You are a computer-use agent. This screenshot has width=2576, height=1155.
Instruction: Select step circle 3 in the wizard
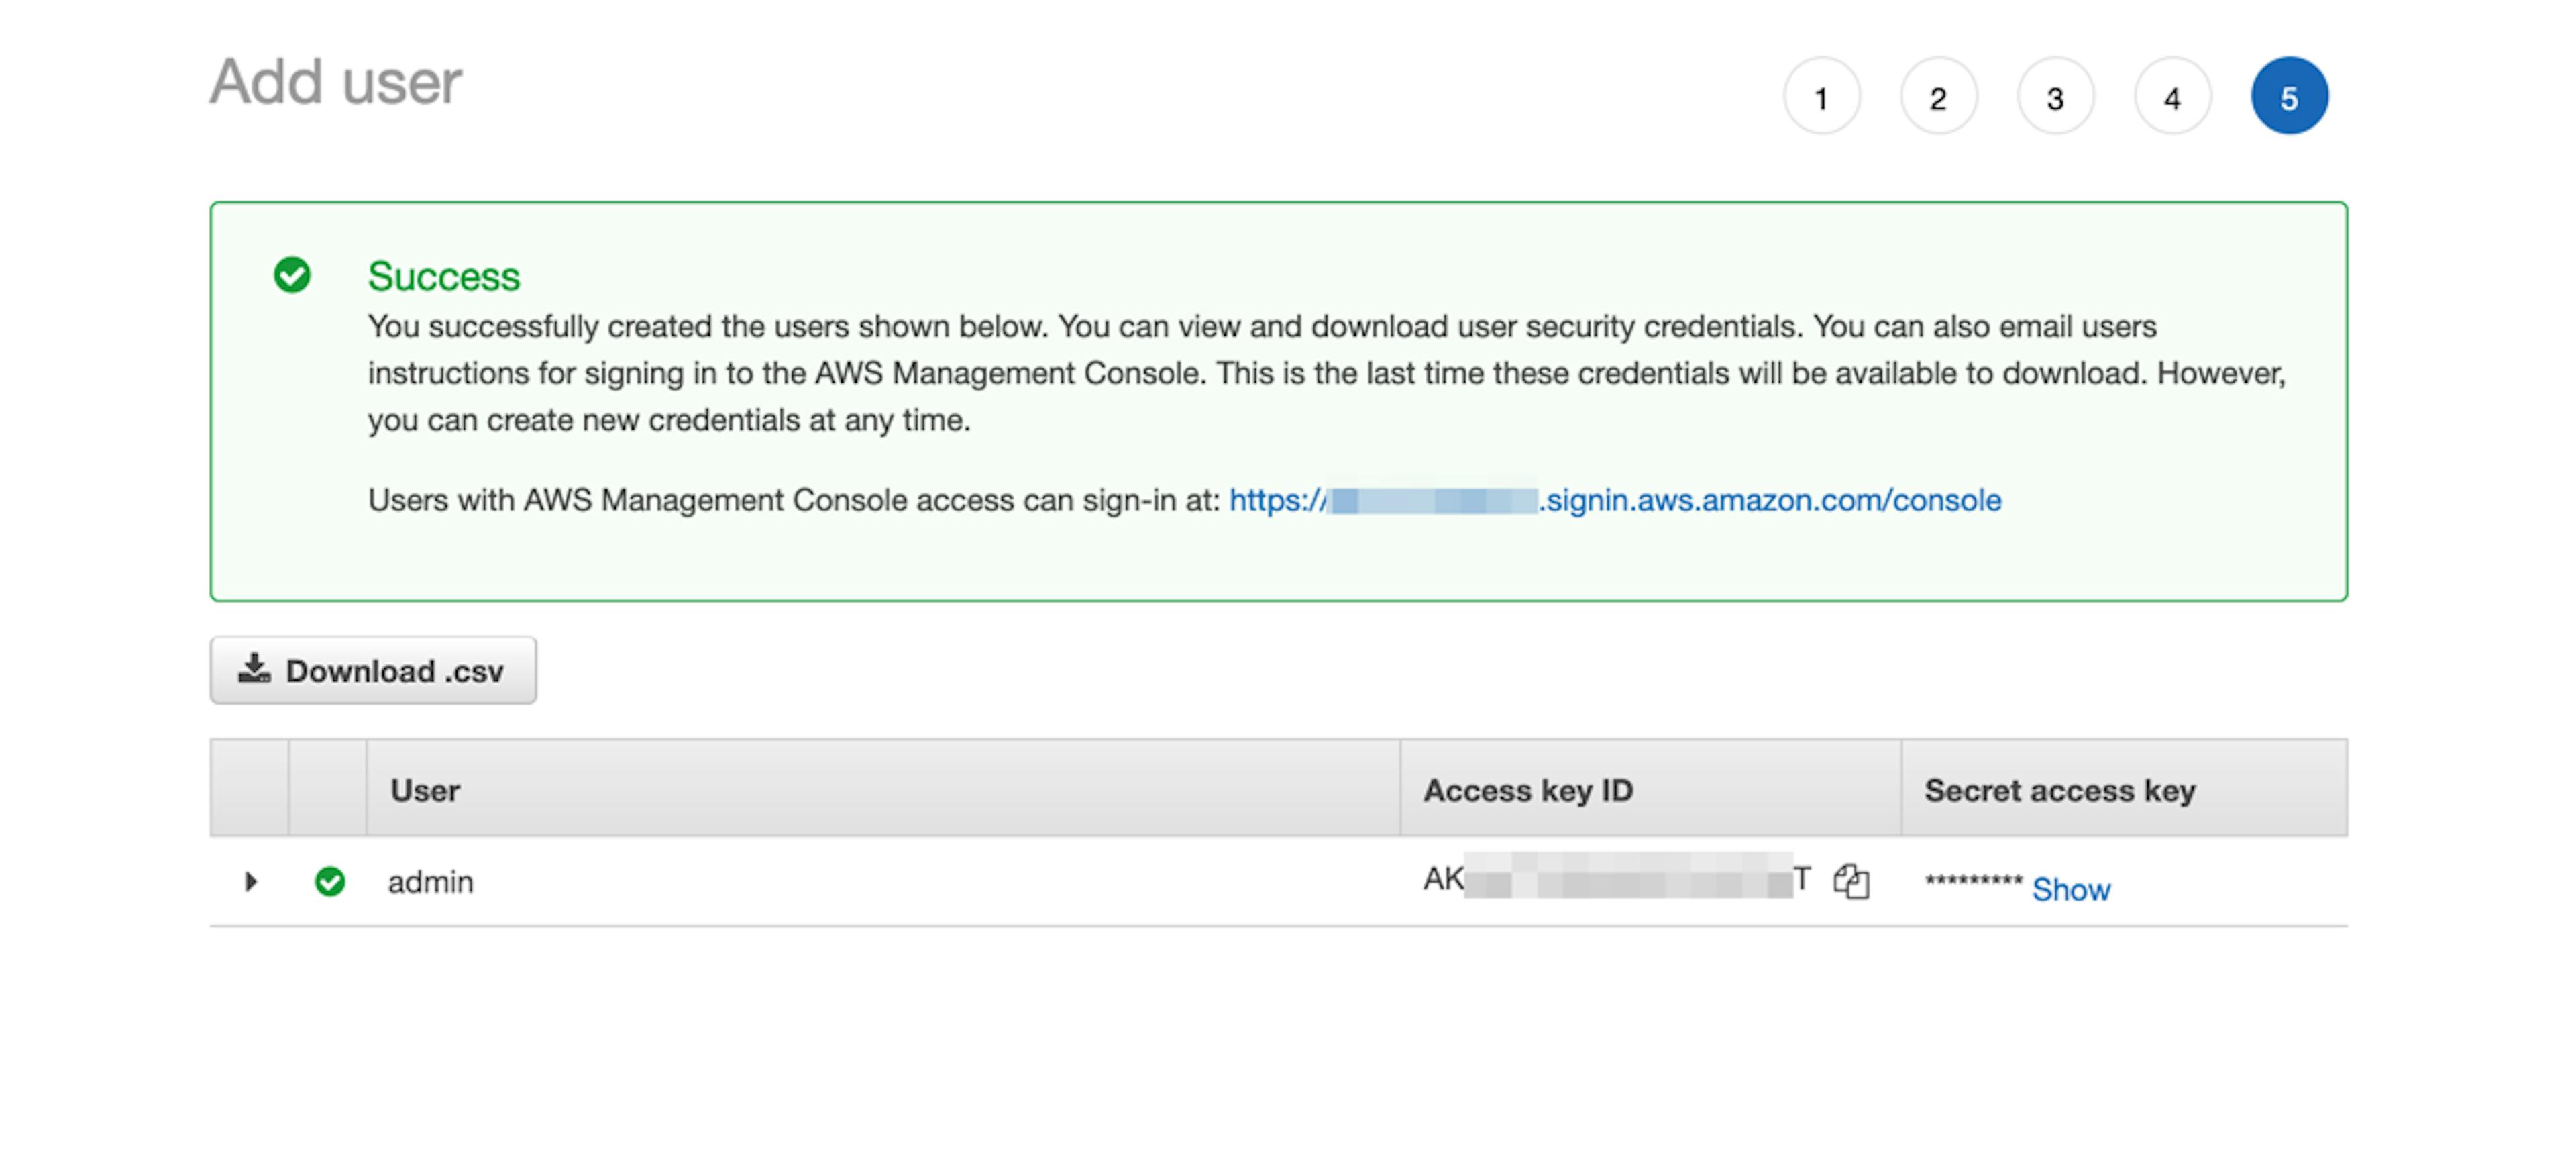tap(2056, 97)
